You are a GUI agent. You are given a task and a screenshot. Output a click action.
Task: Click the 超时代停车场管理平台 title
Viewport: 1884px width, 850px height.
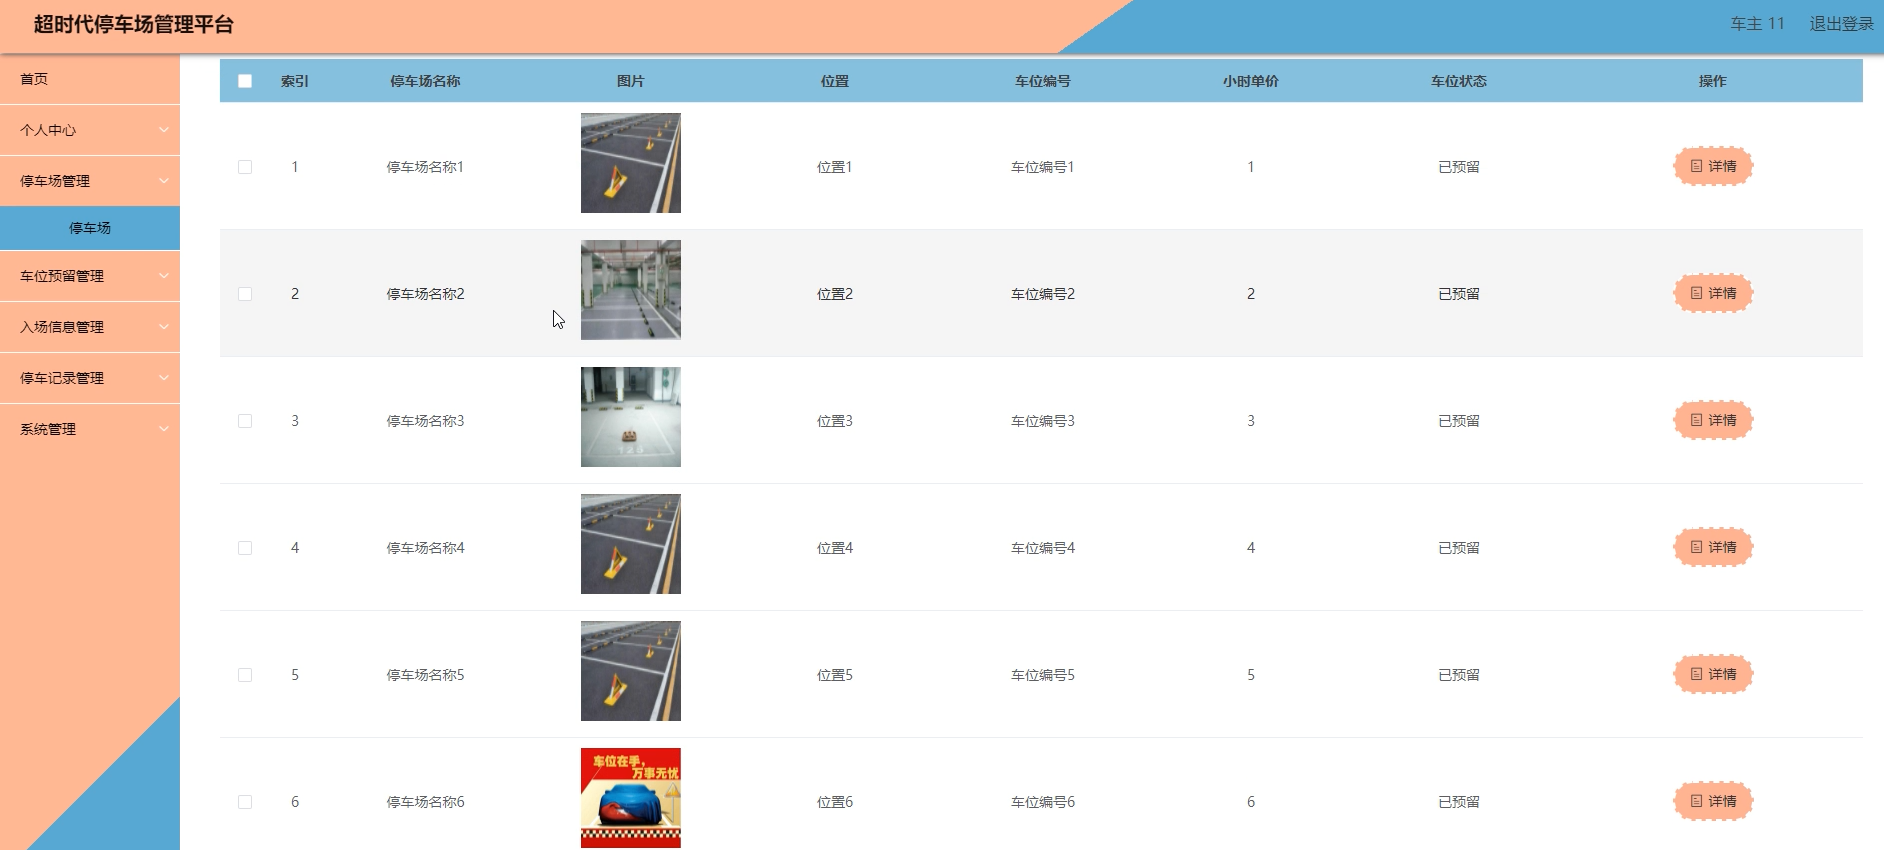click(x=133, y=25)
